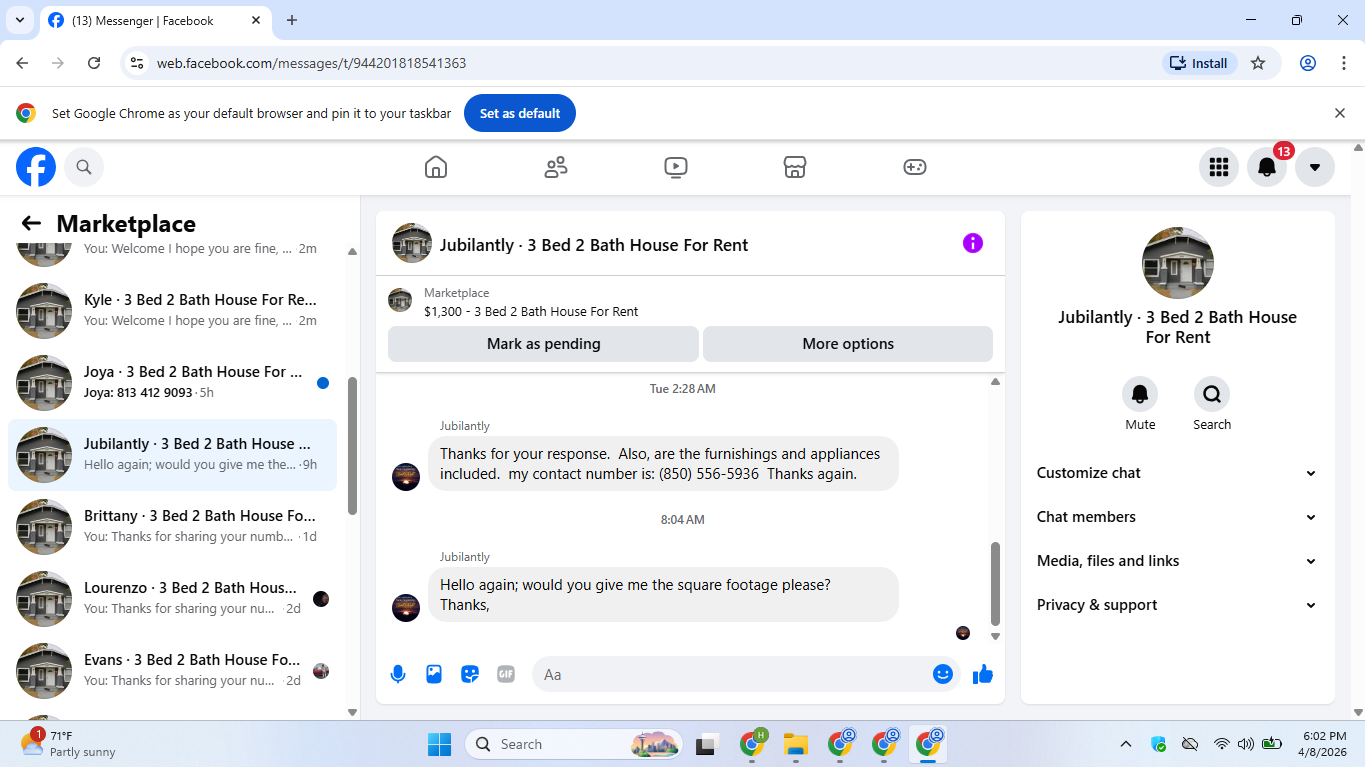Mute this chat bell icon
This screenshot has width=1365, height=767.
pyautogui.click(x=1140, y=394)
